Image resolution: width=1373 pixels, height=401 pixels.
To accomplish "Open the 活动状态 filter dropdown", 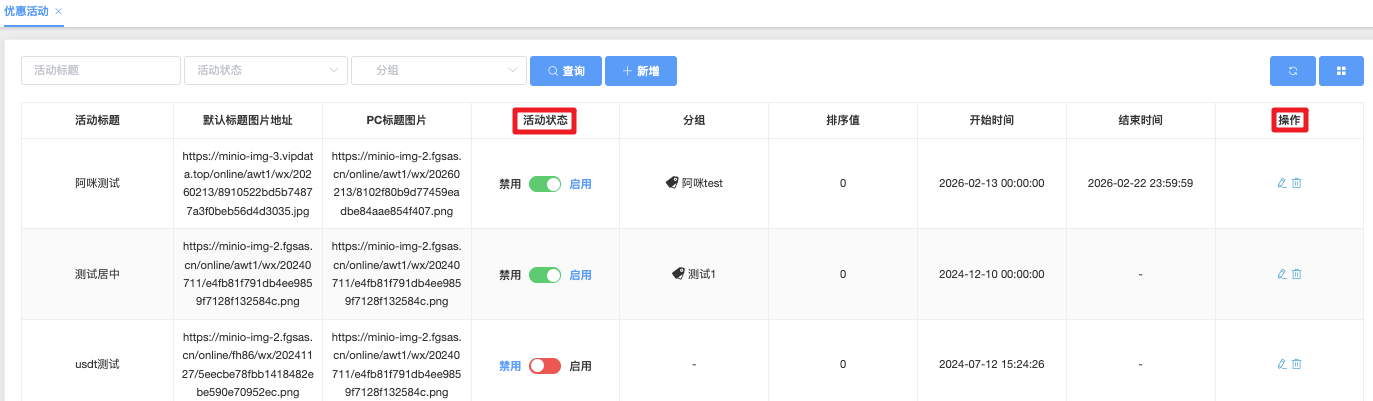I will [265, 71].
